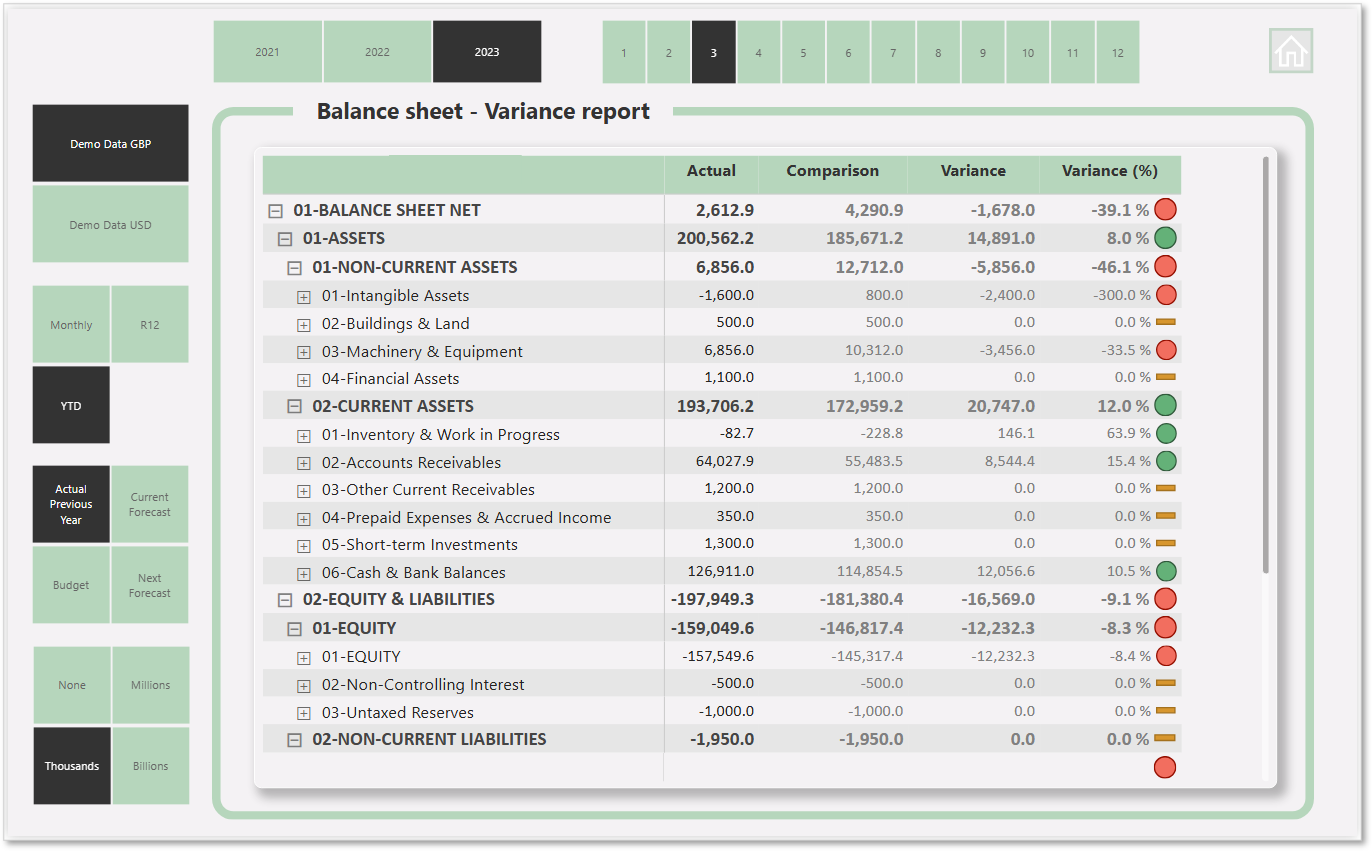
Task: Select month 12
Action: pyautogui.click(x=1117, y=52)
